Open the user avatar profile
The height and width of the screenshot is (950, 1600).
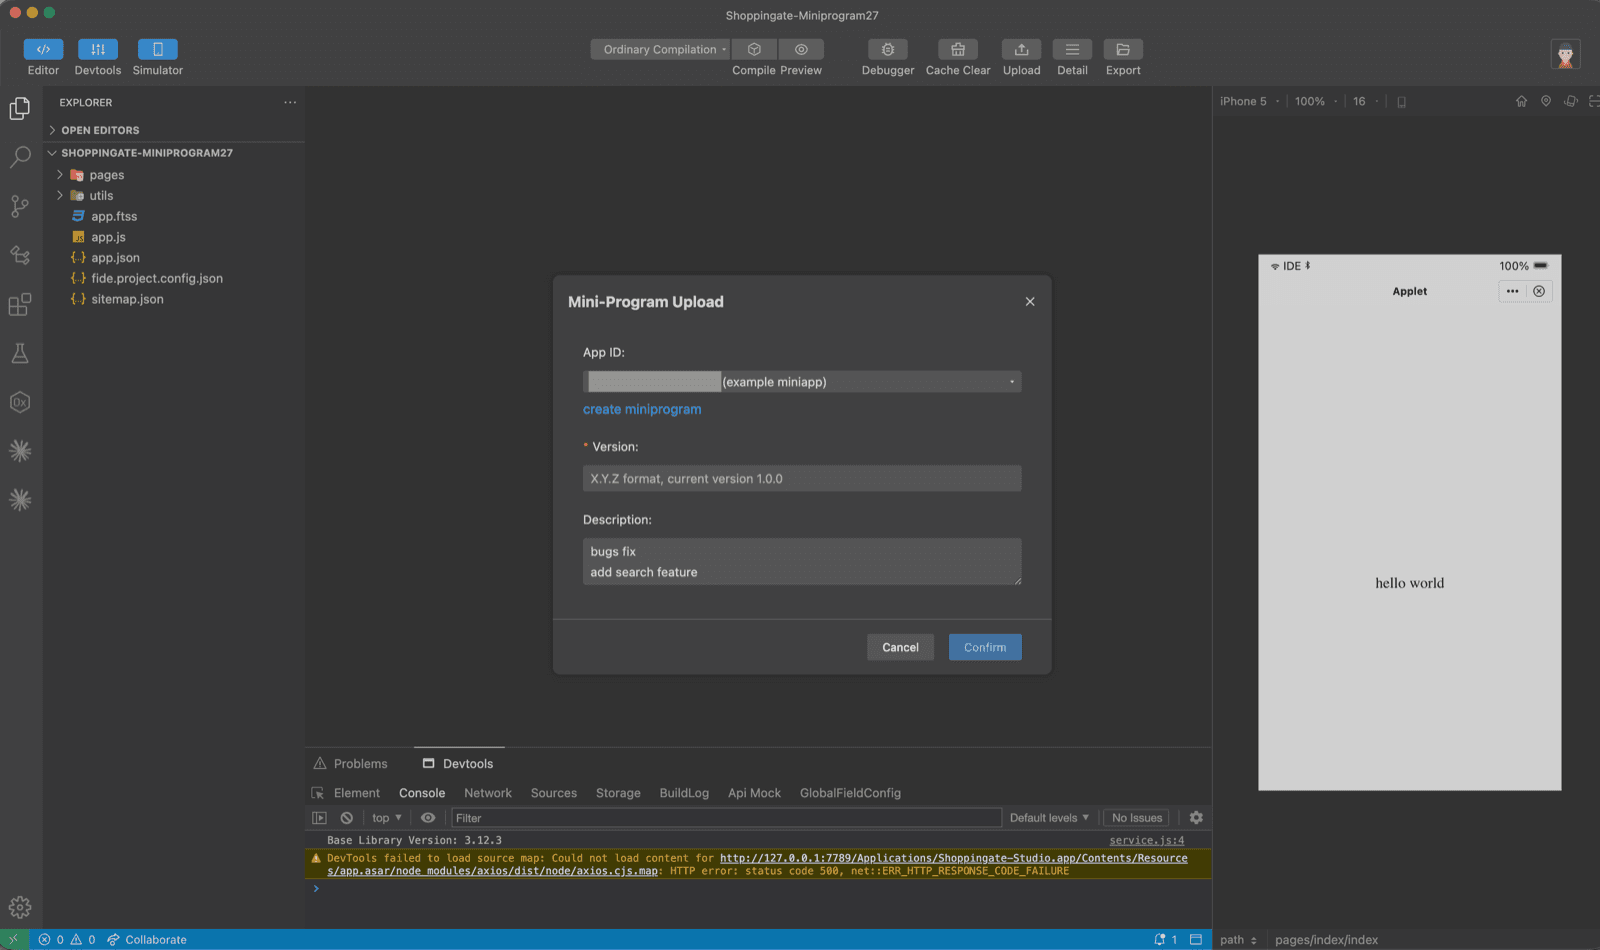tap(1566, 54)
